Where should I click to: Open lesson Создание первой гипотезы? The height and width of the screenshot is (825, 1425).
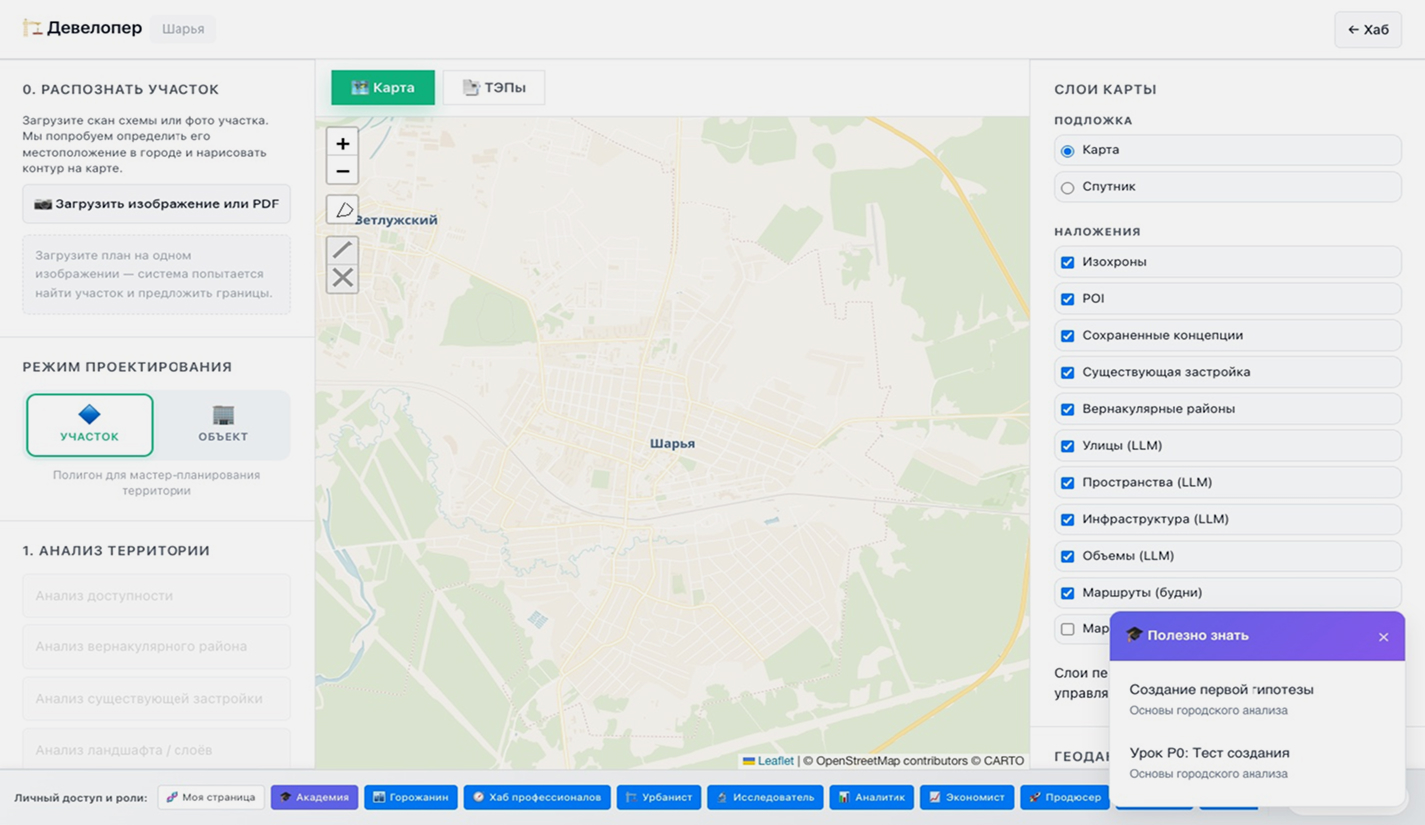click(1221, 690)
